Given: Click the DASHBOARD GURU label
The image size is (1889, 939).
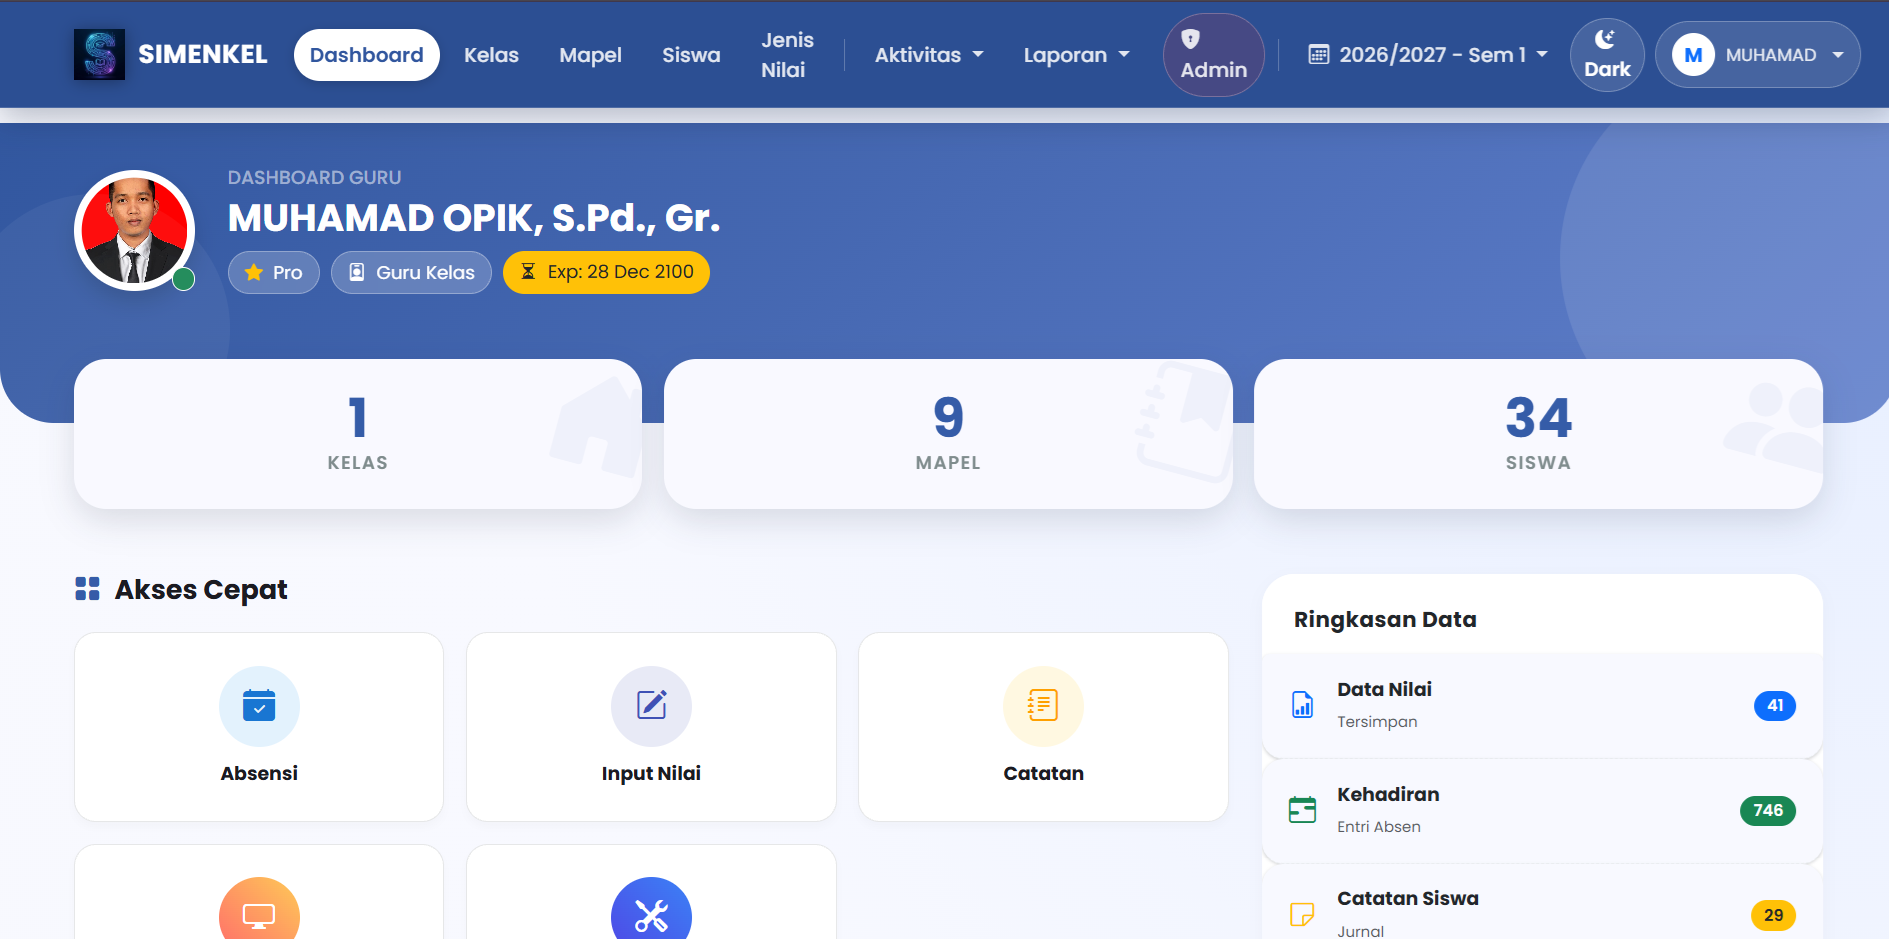Looking at the screenshot, I should (x=314, y=177).
